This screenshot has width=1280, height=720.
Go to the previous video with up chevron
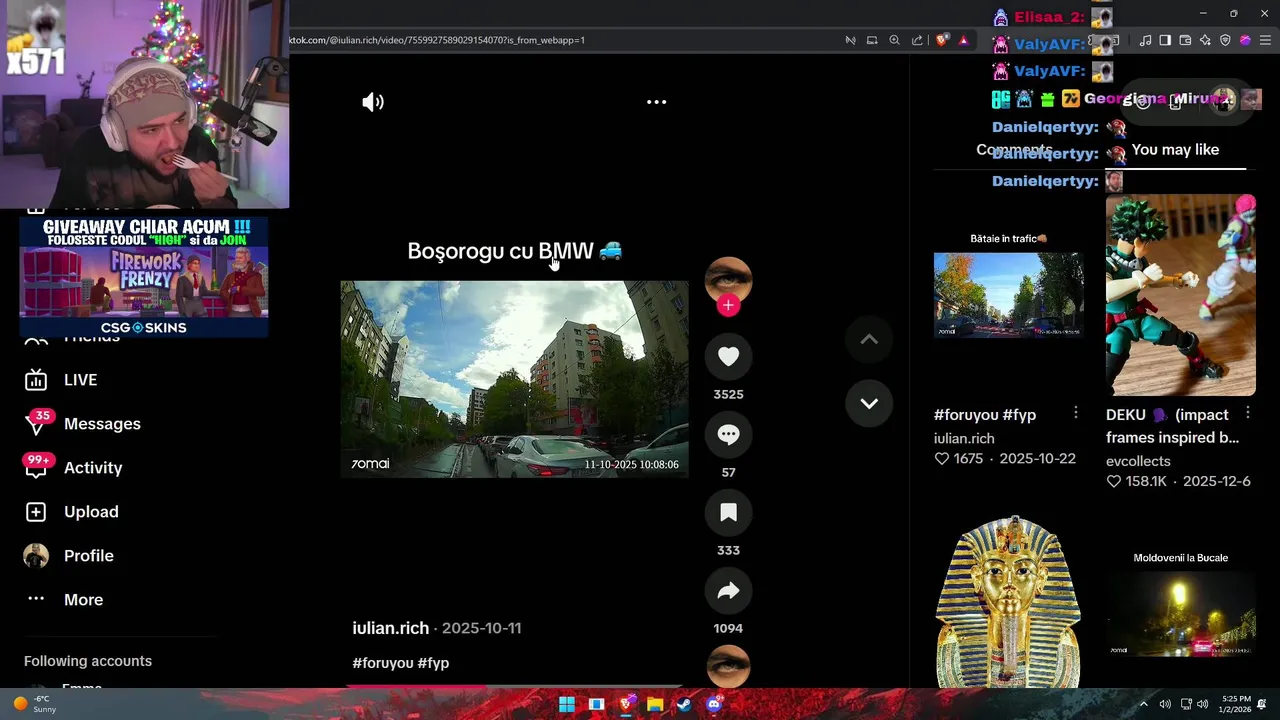pos(869,339)
